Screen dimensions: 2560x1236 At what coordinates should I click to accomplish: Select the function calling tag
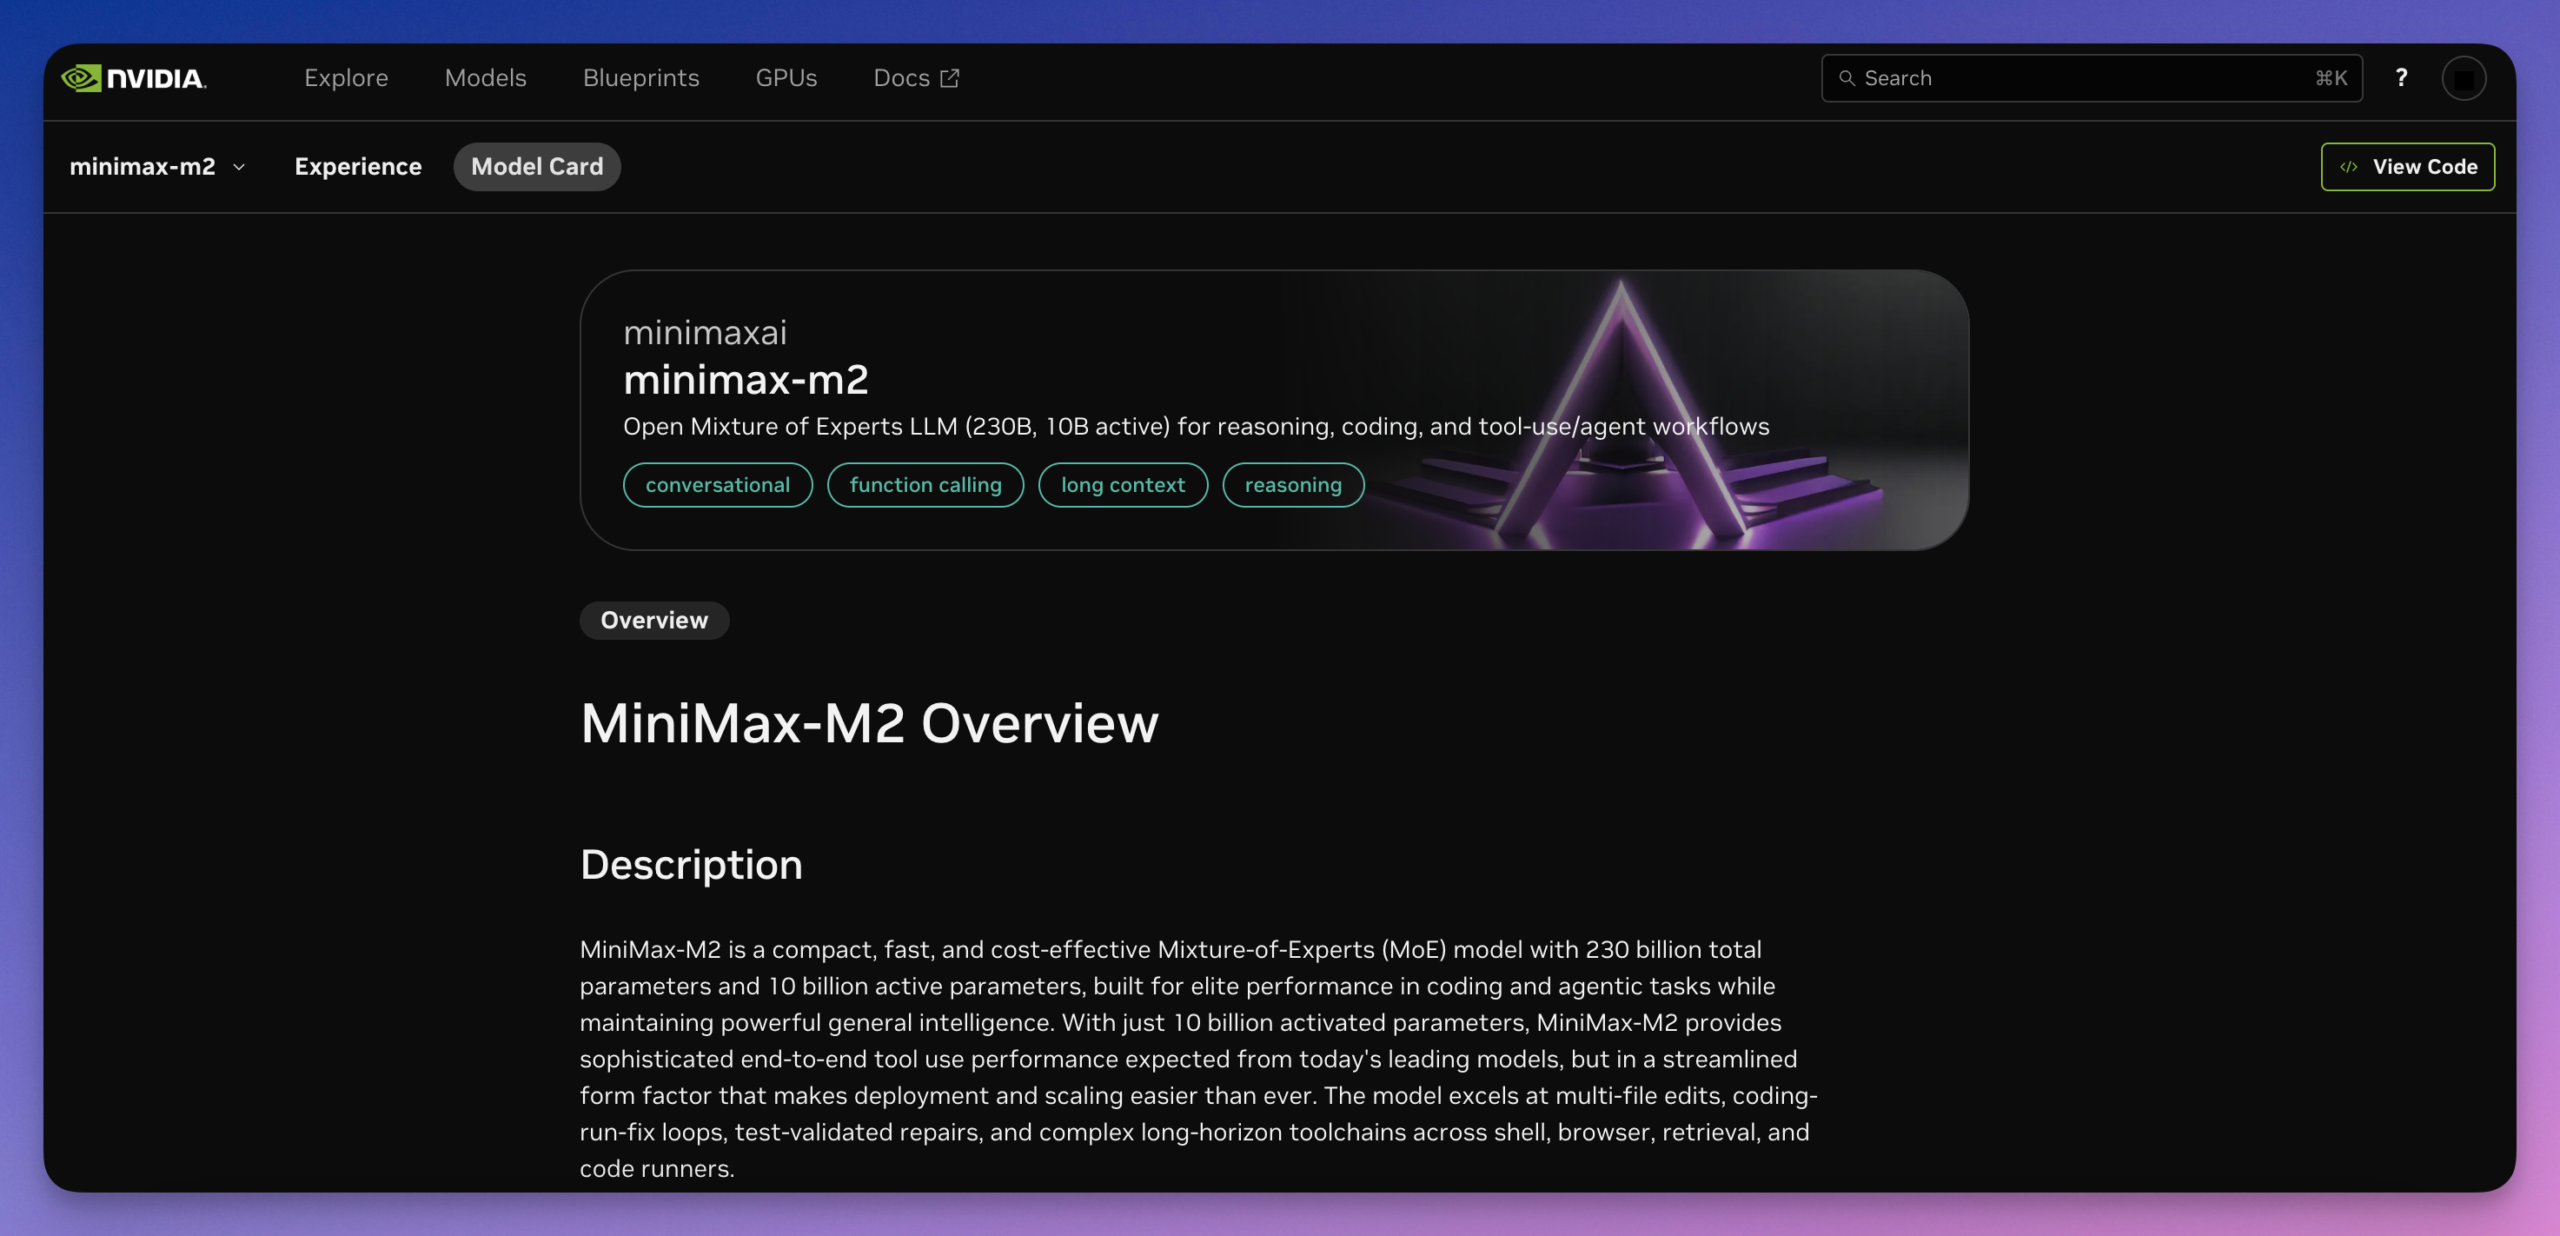click(924, 485)
